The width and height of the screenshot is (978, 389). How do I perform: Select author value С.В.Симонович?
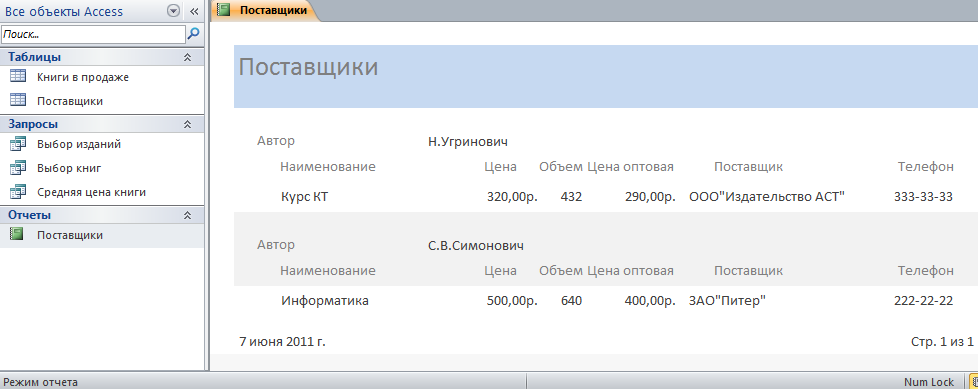(x=476, y=246)
